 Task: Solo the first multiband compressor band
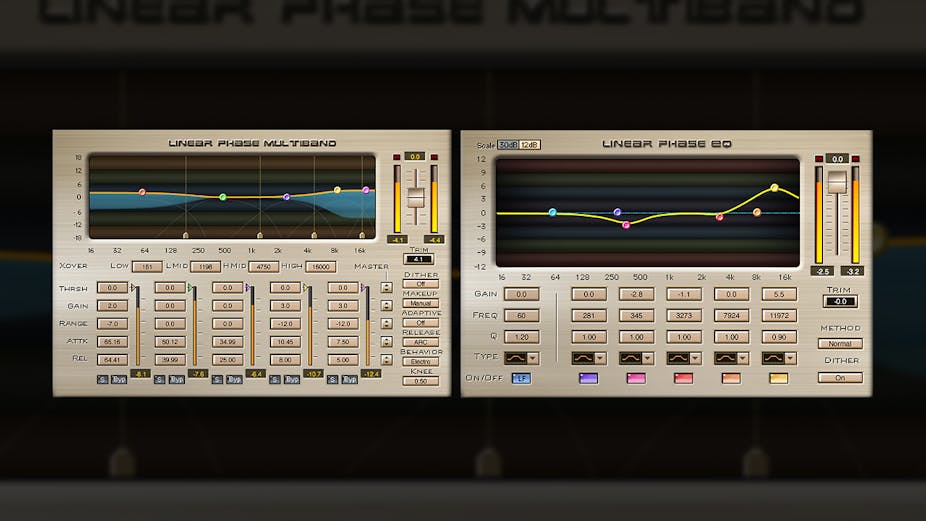pyautogui.click(x=102, y=379)
